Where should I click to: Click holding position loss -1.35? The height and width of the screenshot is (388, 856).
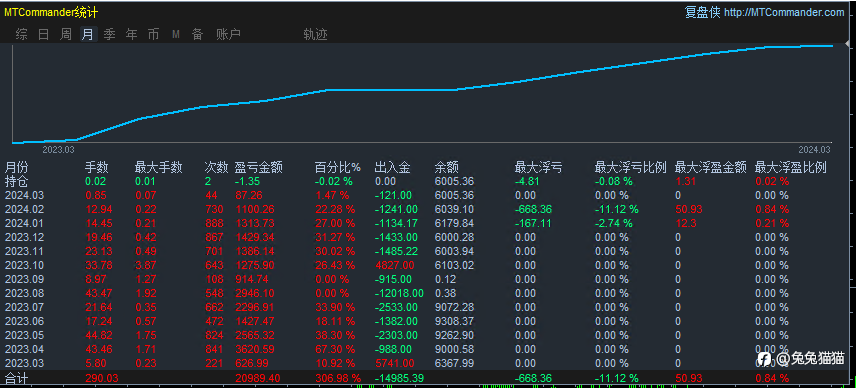click(x=247, y=181)
